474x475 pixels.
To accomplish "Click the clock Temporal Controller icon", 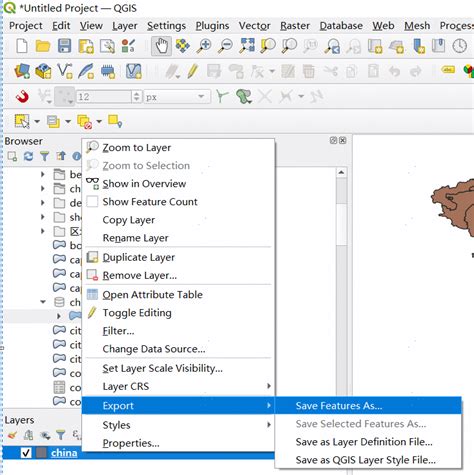I will point(459,46).
